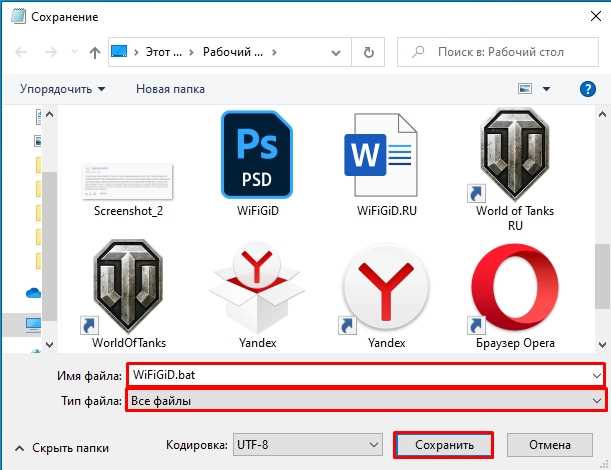Select the World of Tanks RU shortcut

point(514,155)
